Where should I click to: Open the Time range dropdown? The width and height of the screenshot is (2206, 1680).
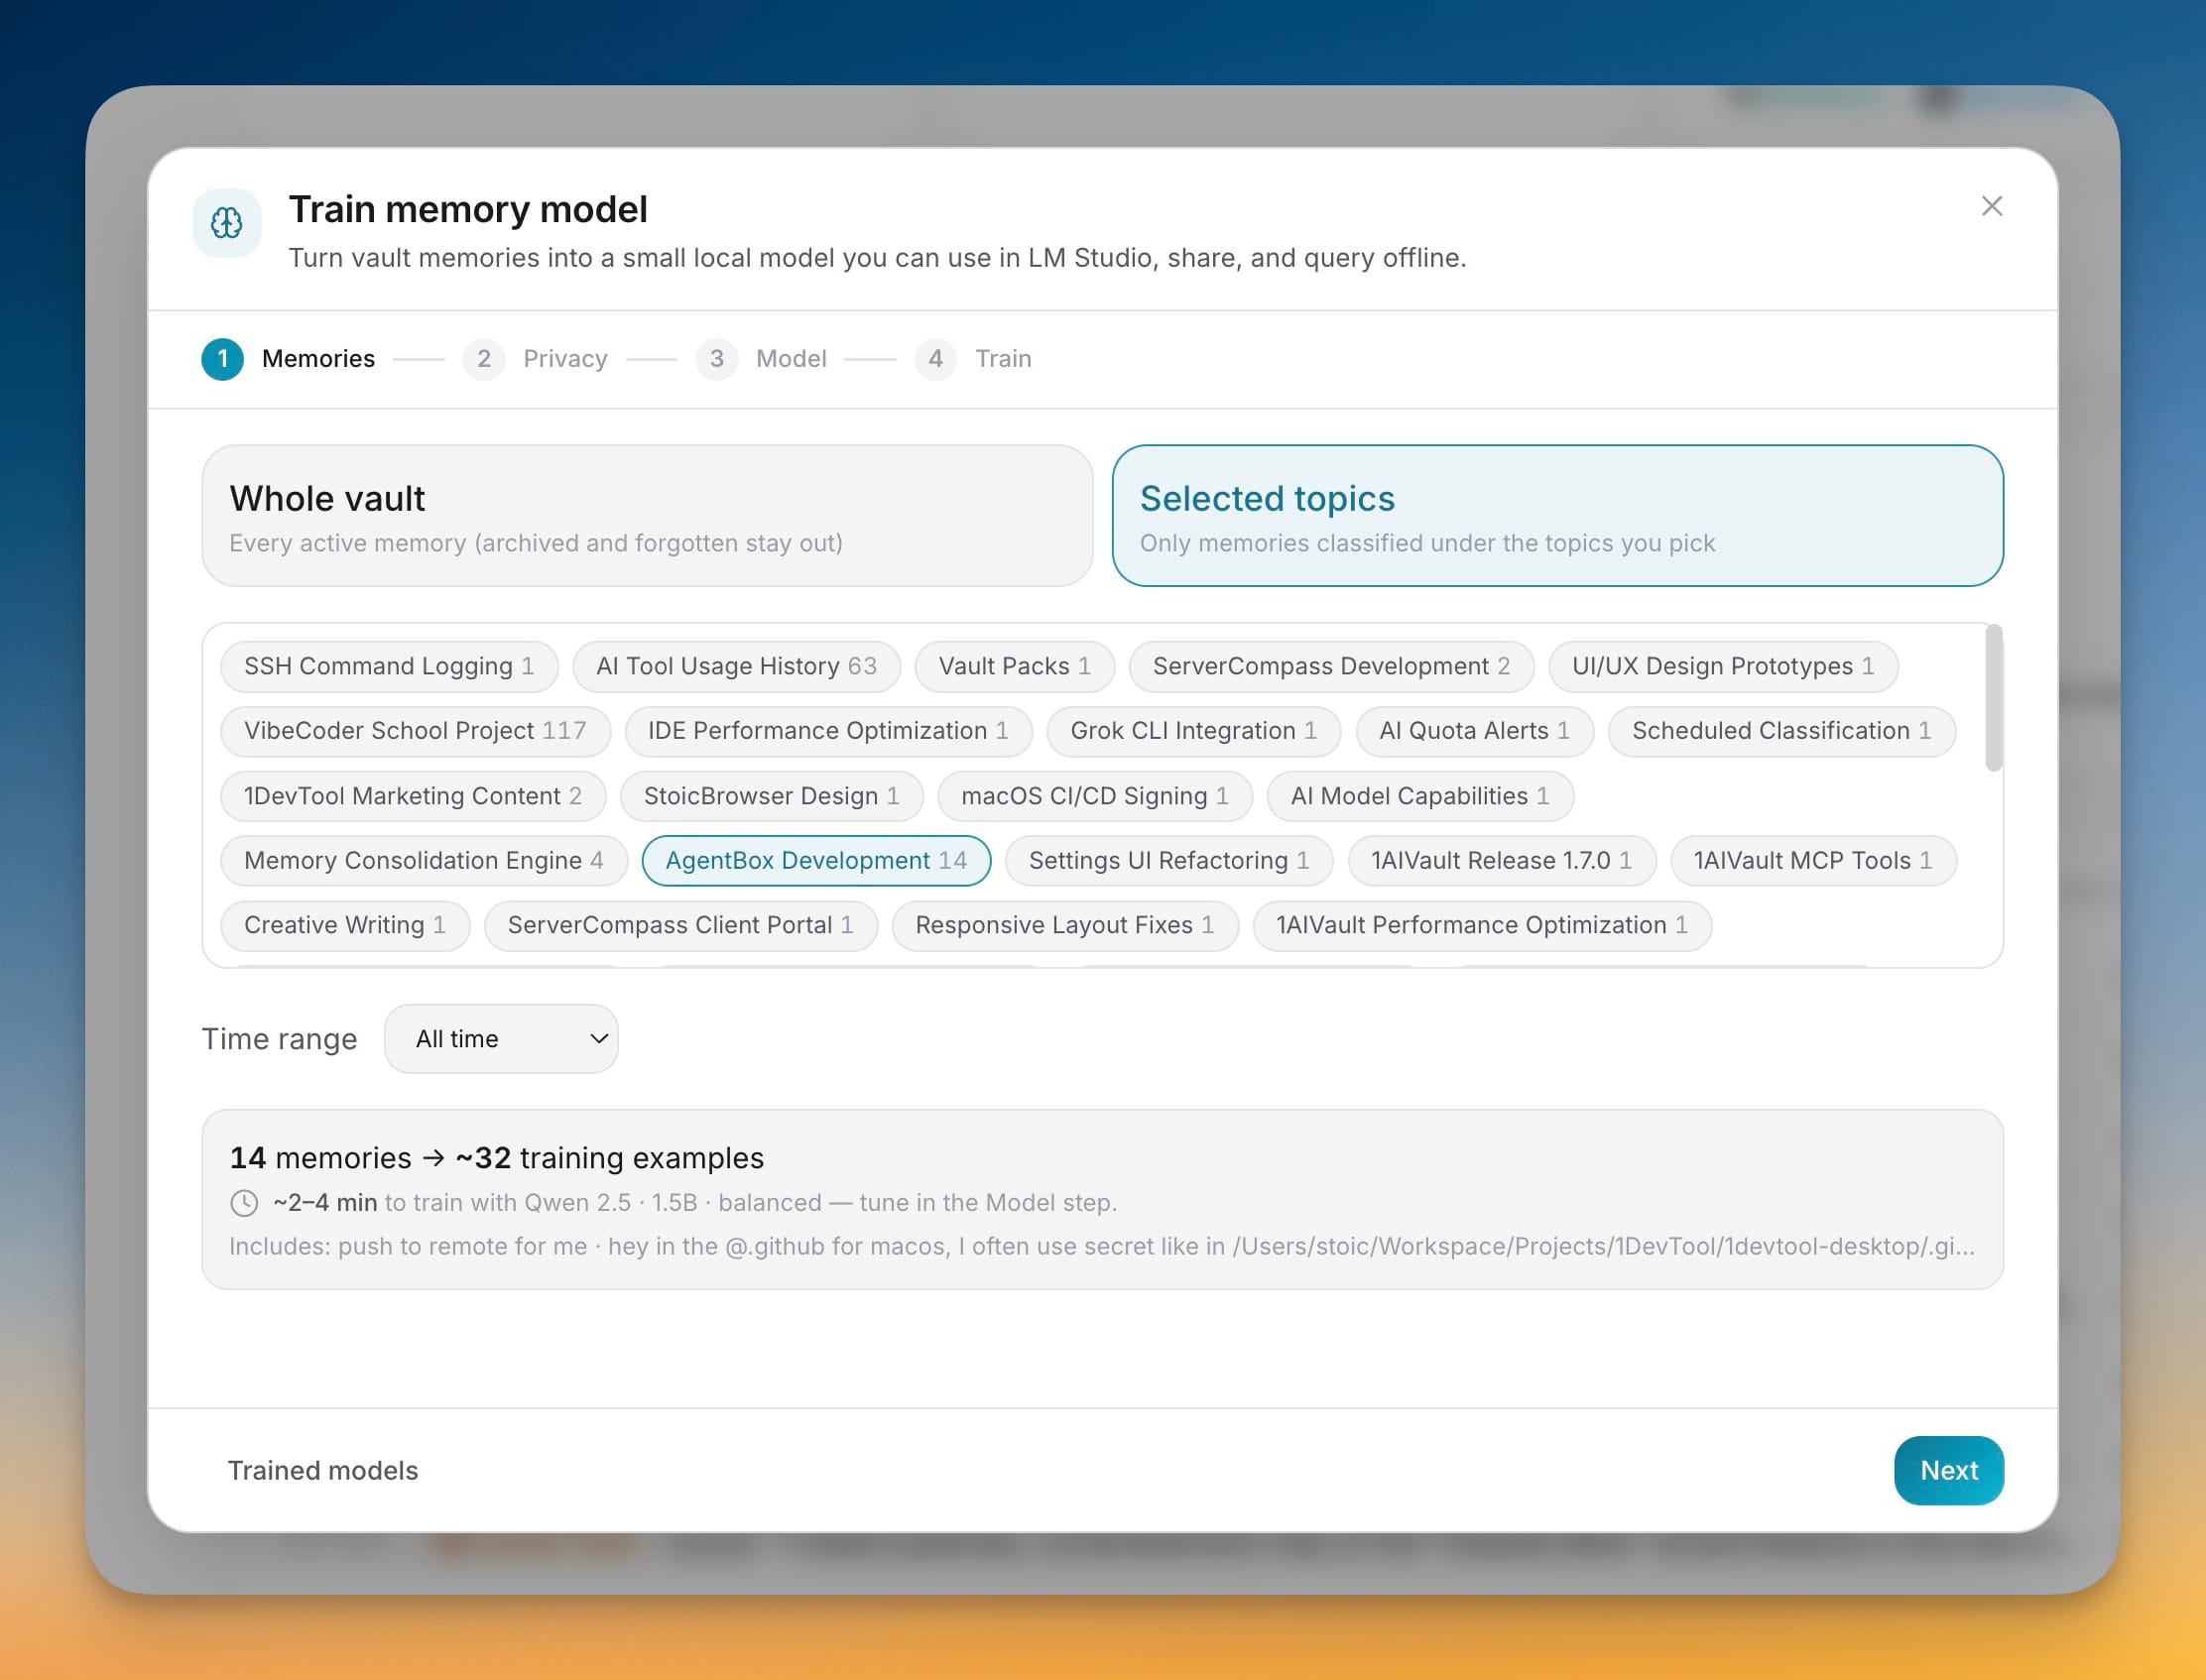coord(501,1039)
